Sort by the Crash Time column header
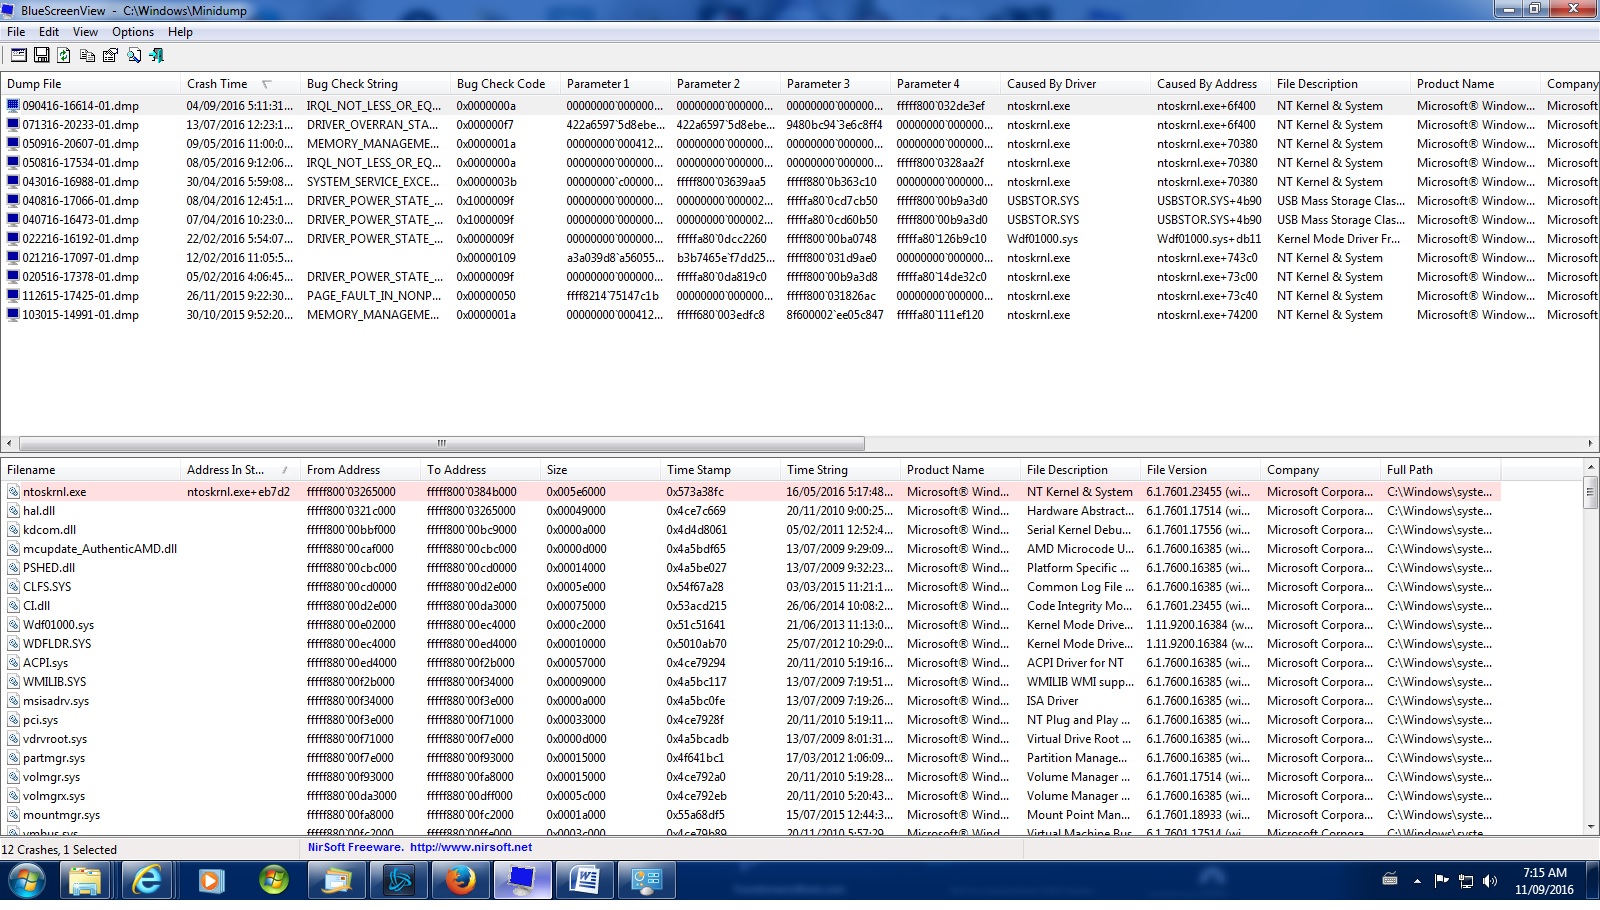The height and width of the screenshot is (910, 1600). [240, 84]
